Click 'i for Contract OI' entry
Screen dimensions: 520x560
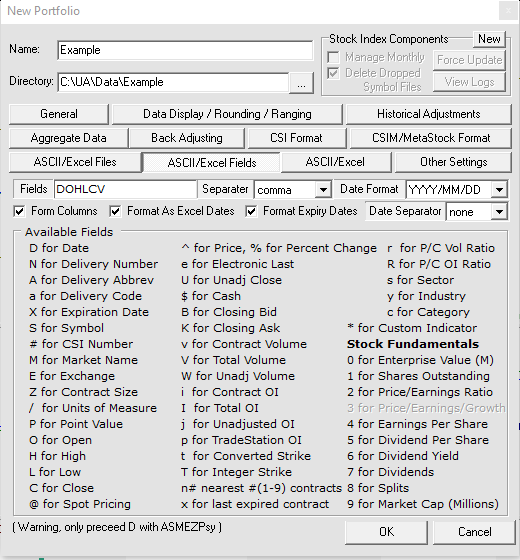click(x=230, y=392)
